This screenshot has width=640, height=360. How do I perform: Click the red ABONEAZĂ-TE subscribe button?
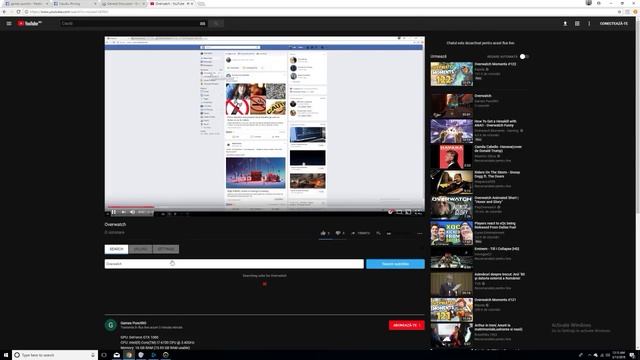[x=407, y=325]
